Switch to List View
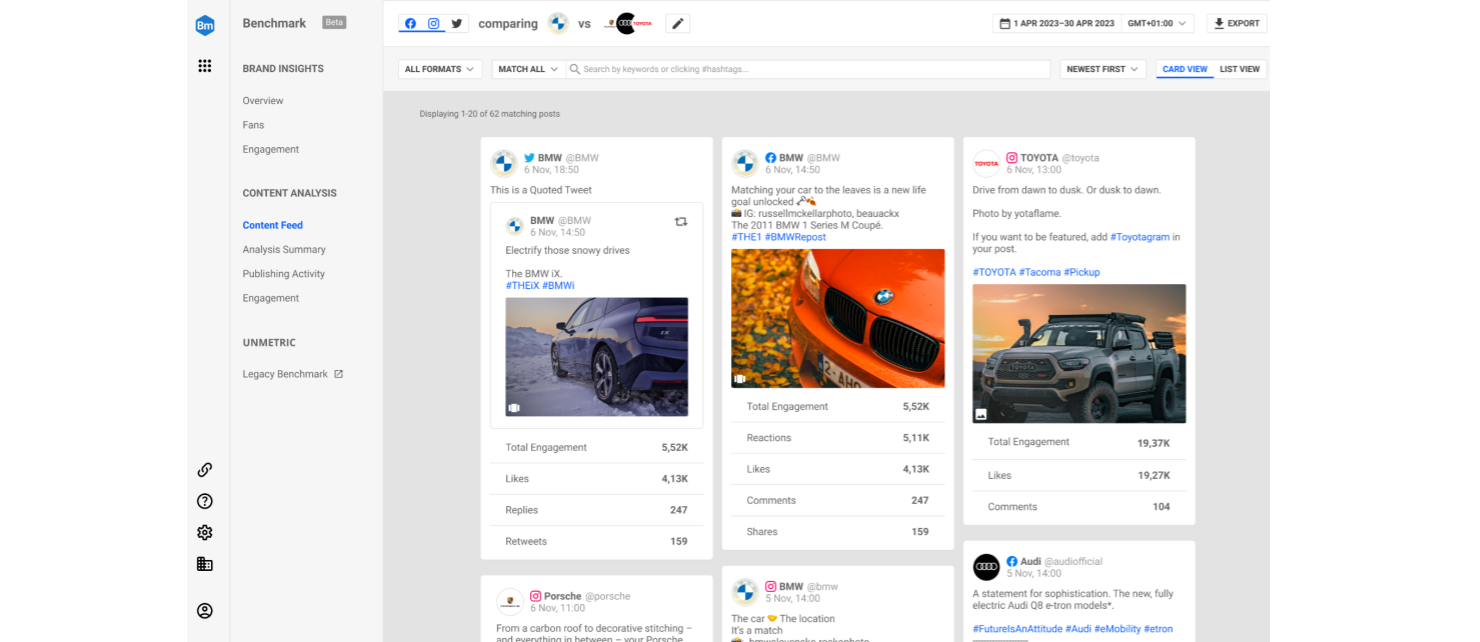The width and height of the screenshot is (1480, 642). [1240, 69]
